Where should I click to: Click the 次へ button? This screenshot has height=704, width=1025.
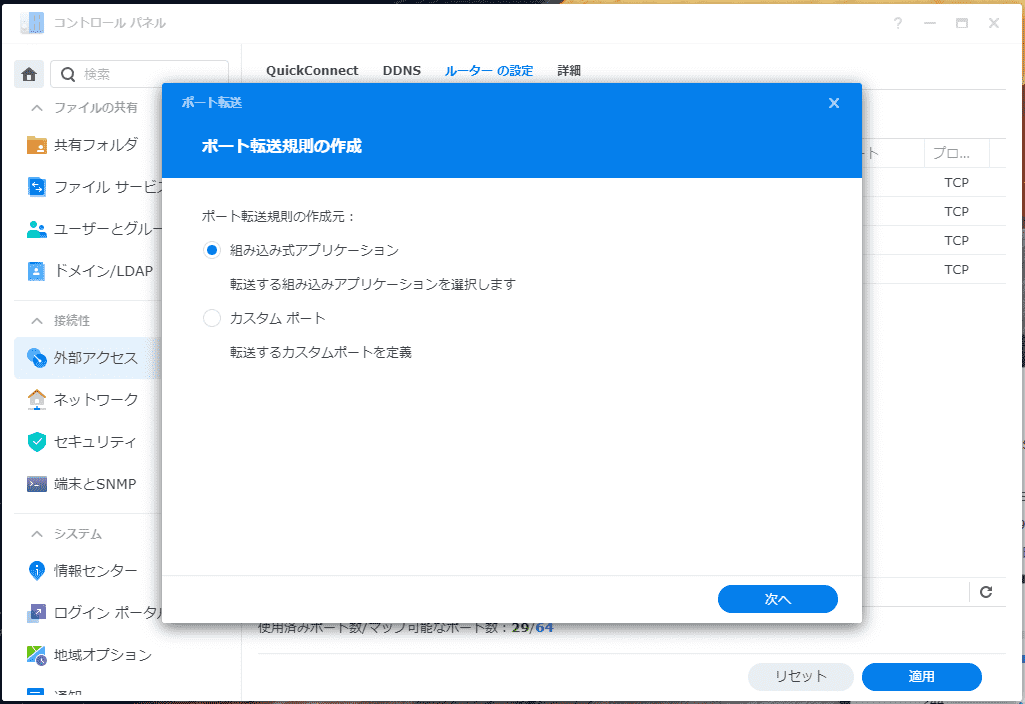(x=777, y=599)
